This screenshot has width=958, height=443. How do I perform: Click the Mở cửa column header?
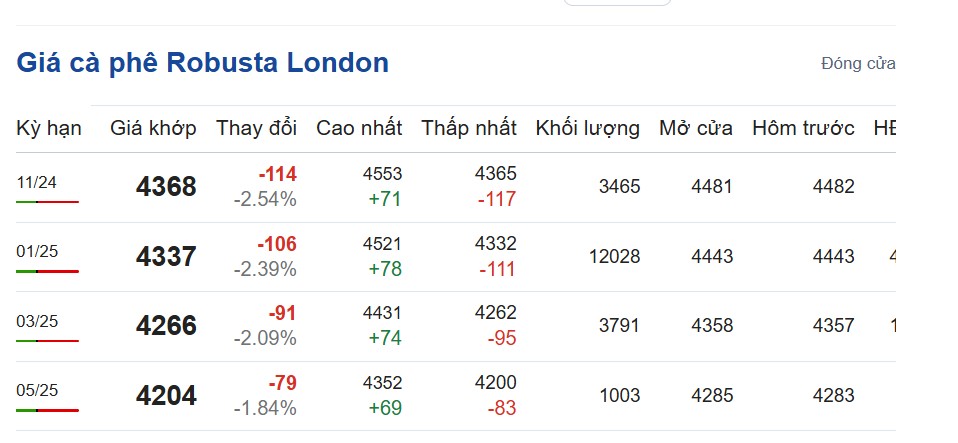(x=695, y=128)
